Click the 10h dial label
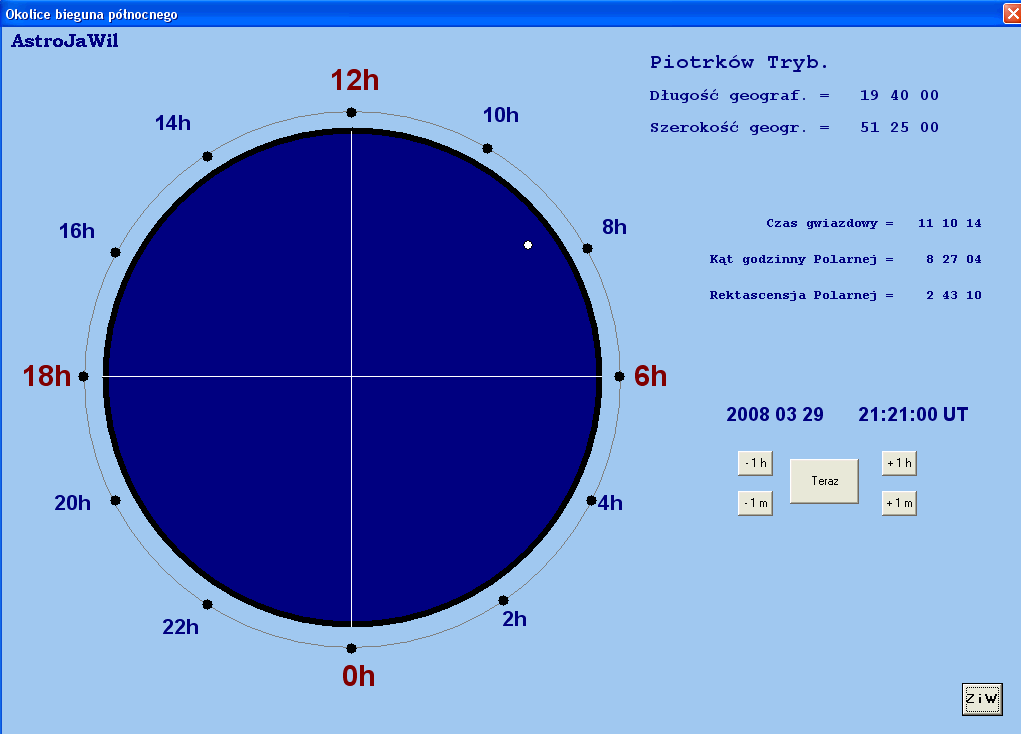The width and height of the screenshot is (1021, 734). click(x=501, y=115)
